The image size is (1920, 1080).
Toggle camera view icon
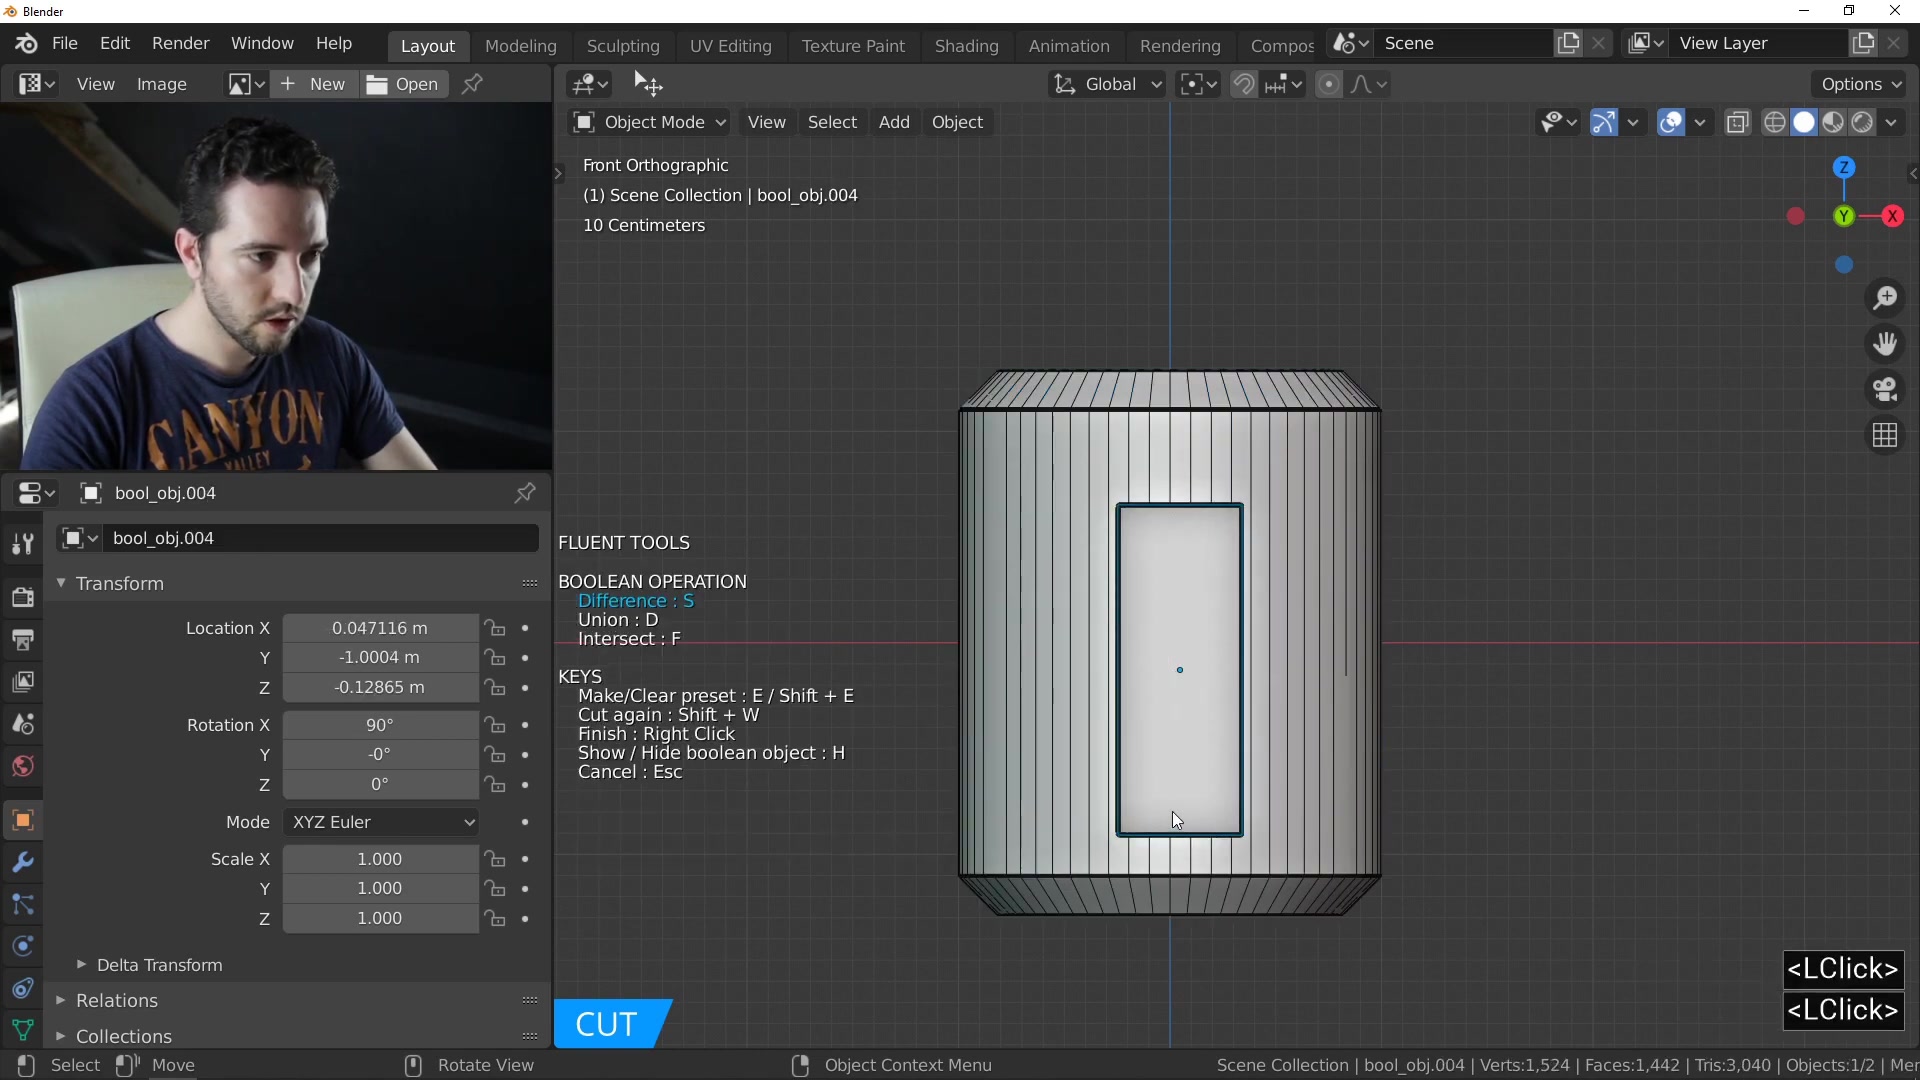[x=1885, y=390]
